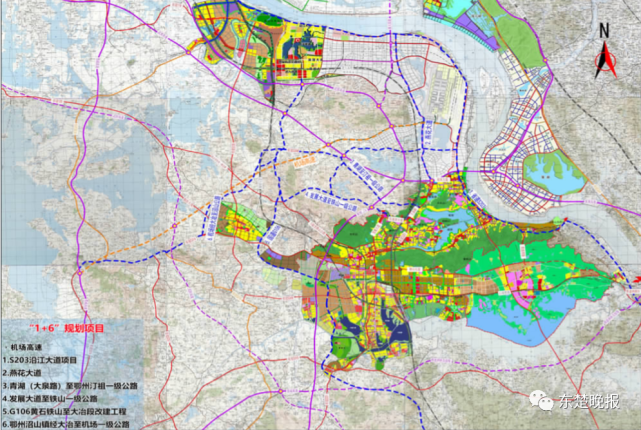This screenshot has width=641, height=430.
Task: Click the '4.发展大道至铁山一级公路' road label on map
Action: 331,201
